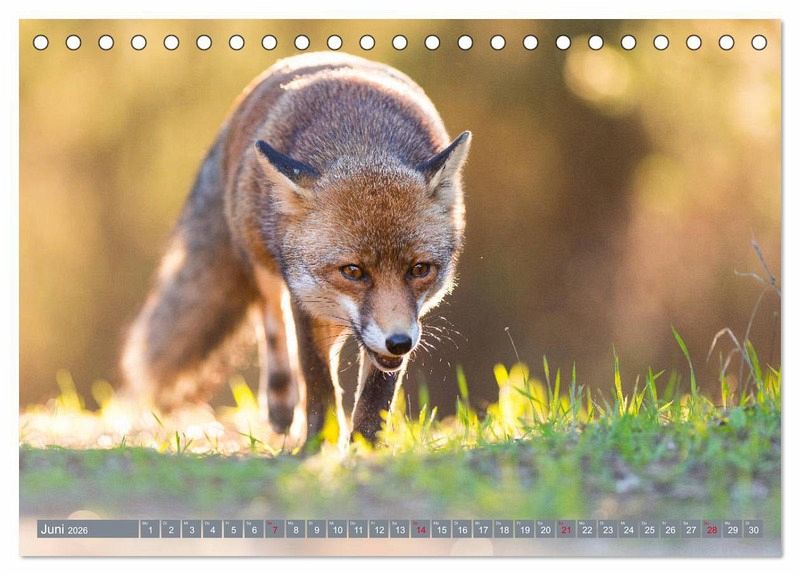Click date 11 in the date row
800x575 pixels.
358,529
